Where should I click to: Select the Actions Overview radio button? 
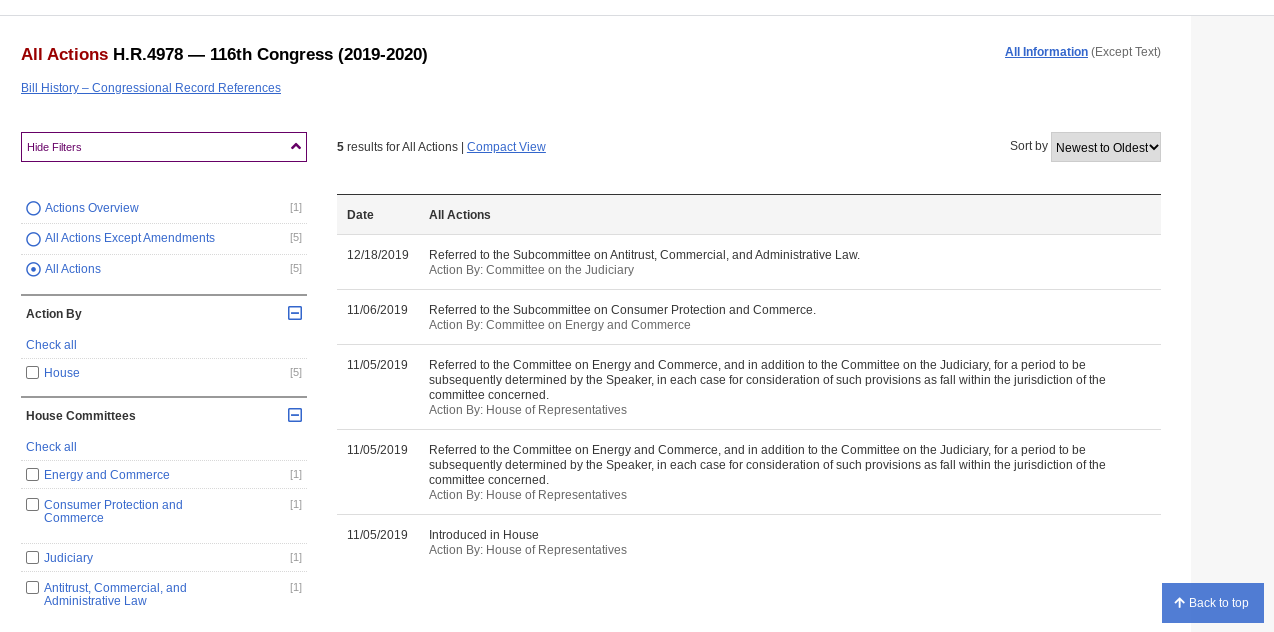tap(33, 208)
